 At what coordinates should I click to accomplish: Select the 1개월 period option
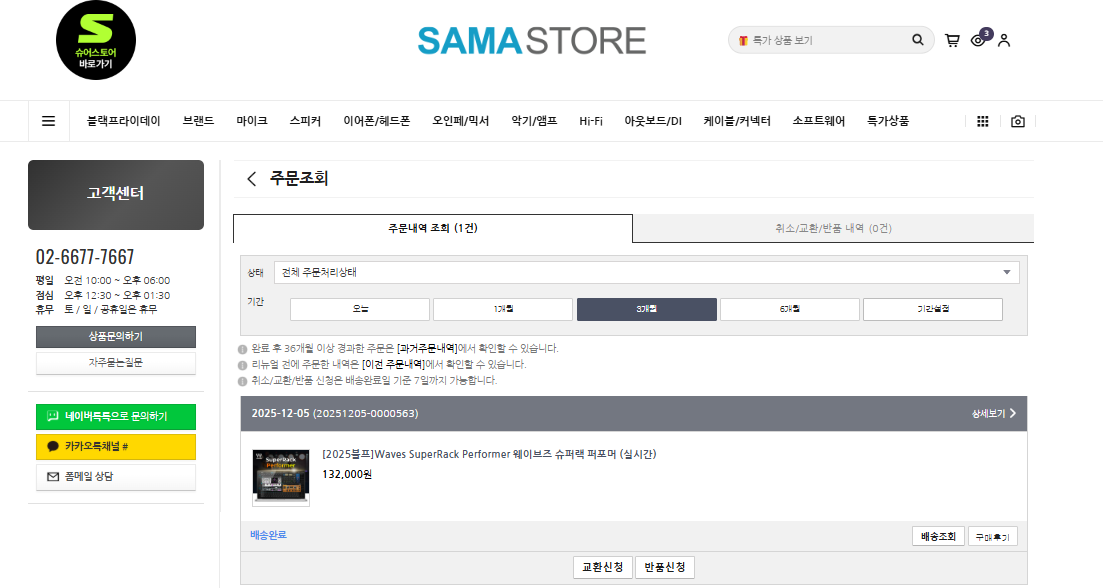pyautogui.click(x=503, y=309)
